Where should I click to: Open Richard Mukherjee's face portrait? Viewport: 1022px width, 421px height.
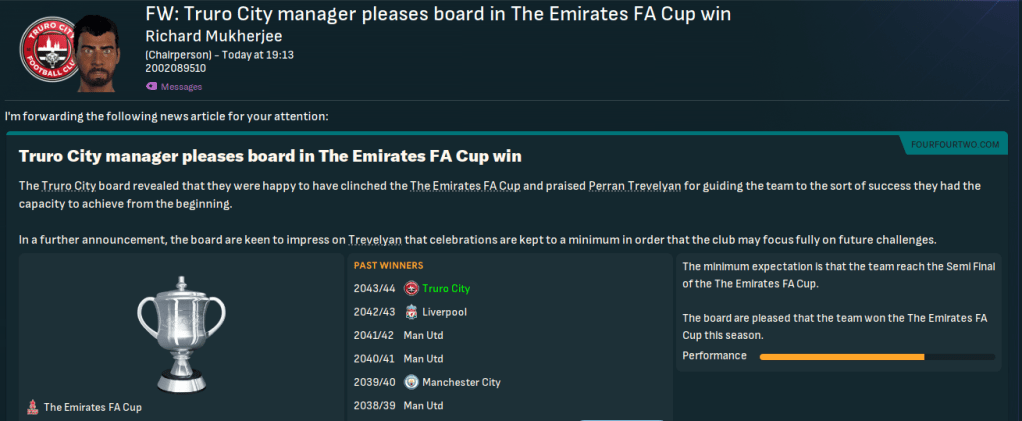tap(111, 51)
